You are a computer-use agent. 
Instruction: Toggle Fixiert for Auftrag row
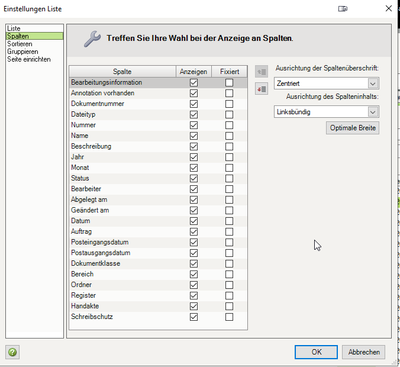[x=229, y=232]
